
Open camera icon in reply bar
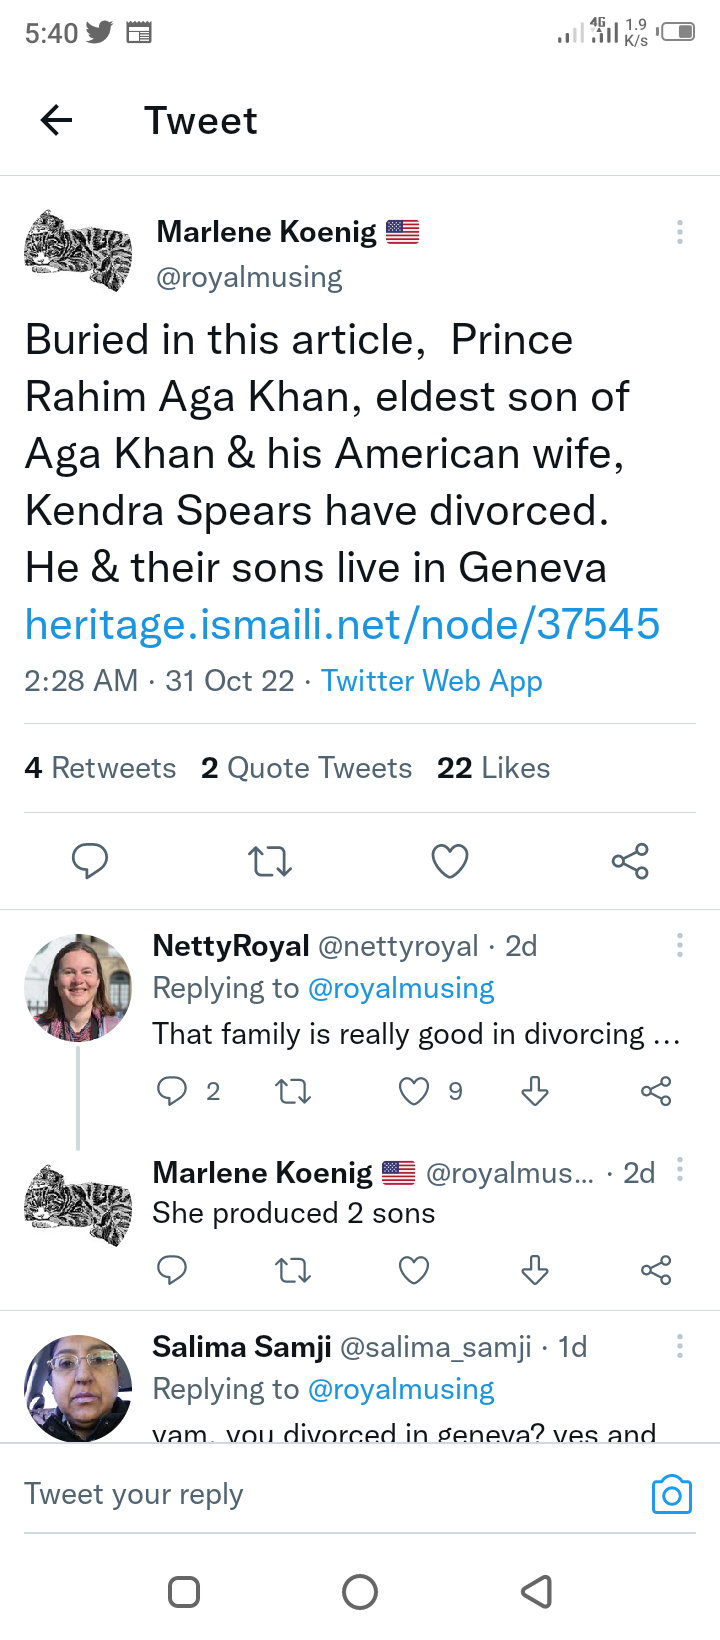coord(672,1495)
